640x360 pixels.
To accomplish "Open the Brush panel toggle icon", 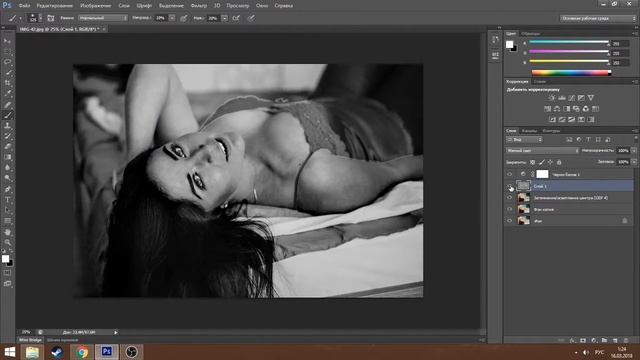I will point(51,18).
